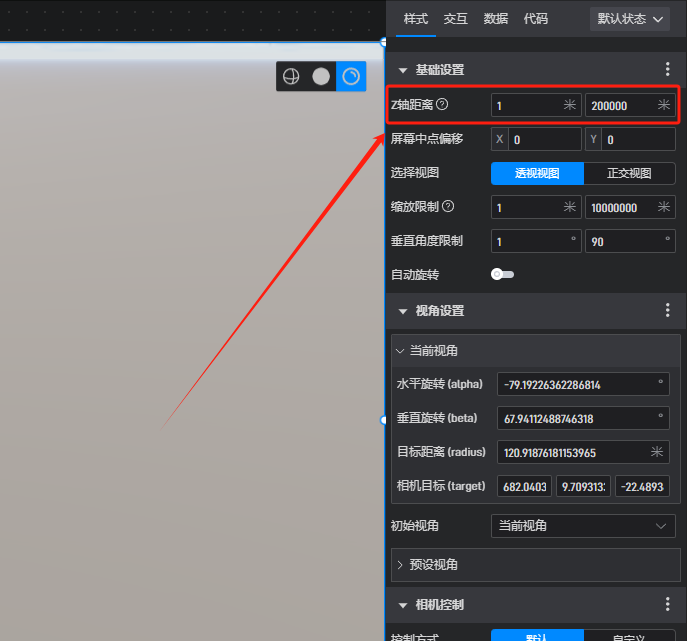Image resolution: width=687 pixels, height=641 pixels.
Task: Click 缩放限制 maximum field showing 10000000
Action: point(630,207)
